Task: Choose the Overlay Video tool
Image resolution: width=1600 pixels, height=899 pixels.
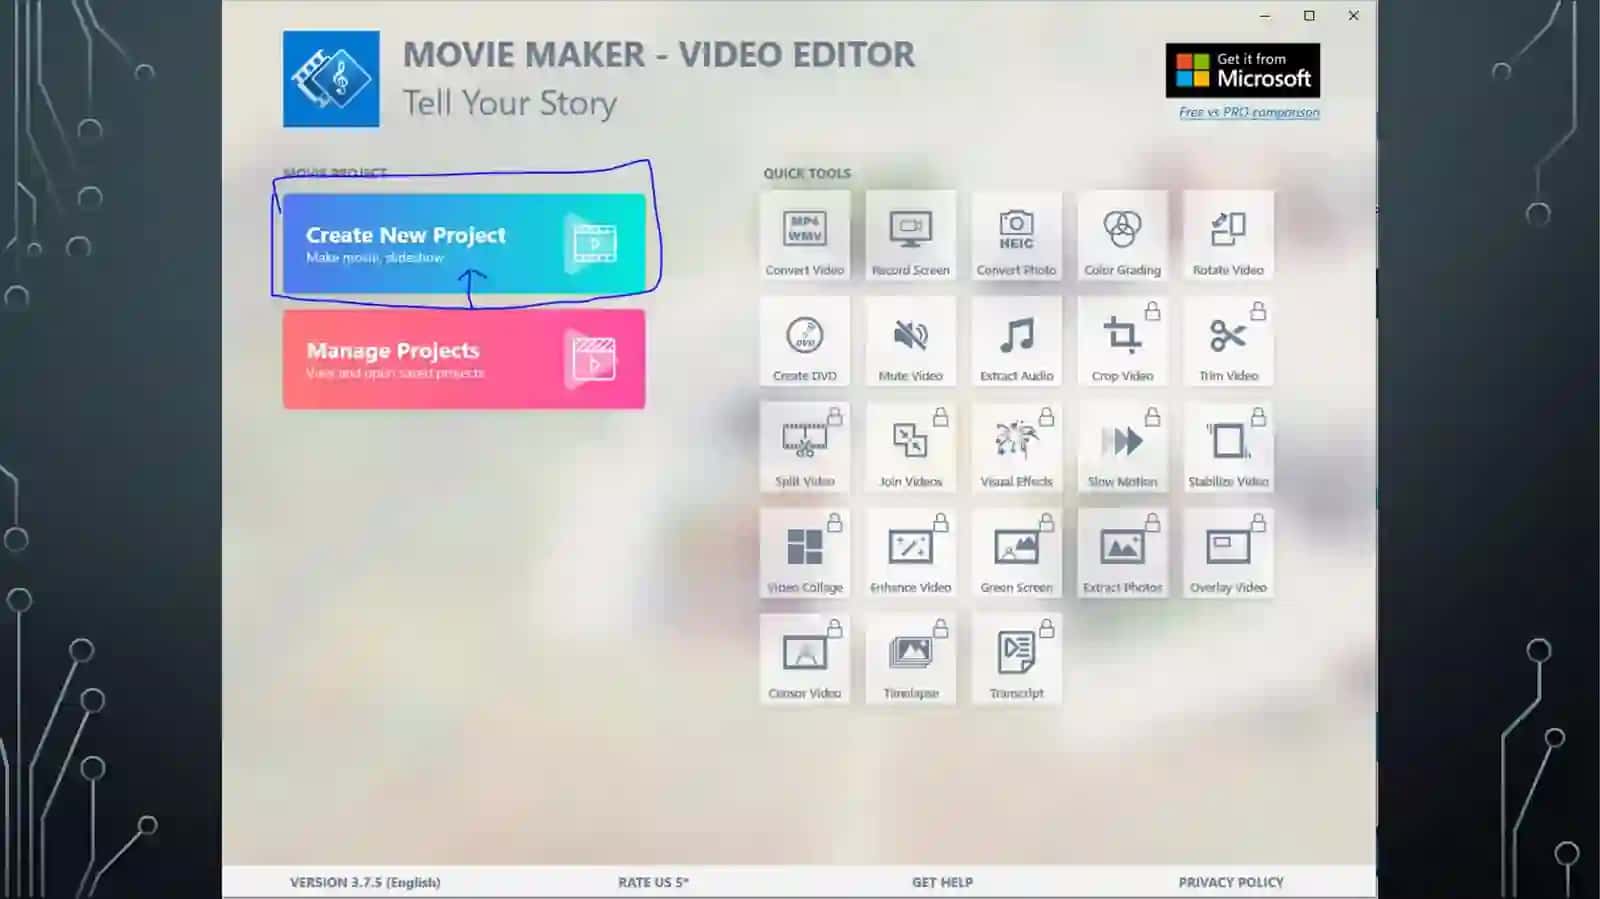Action: [1229, 553]
